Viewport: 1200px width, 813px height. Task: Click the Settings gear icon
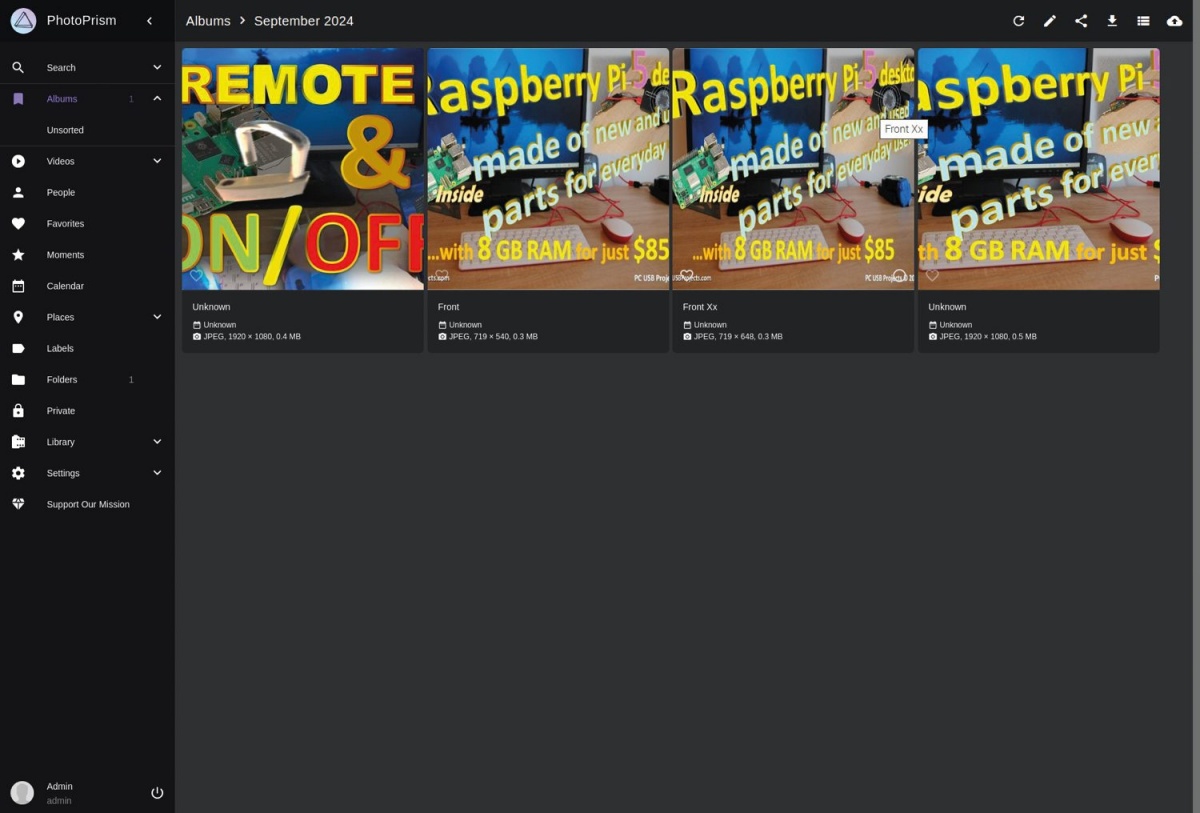tap(18, 473)
